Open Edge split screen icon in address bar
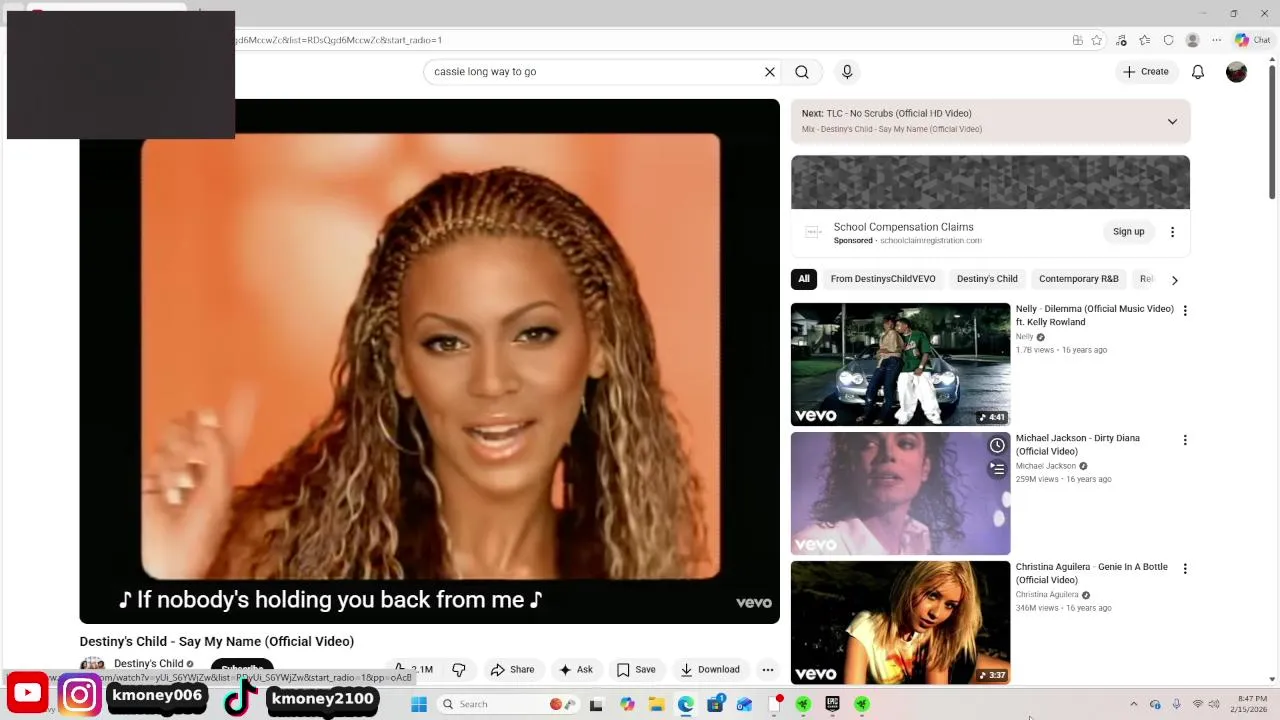The height and width of the screenshot is (720, 1280). point(1077,40)
